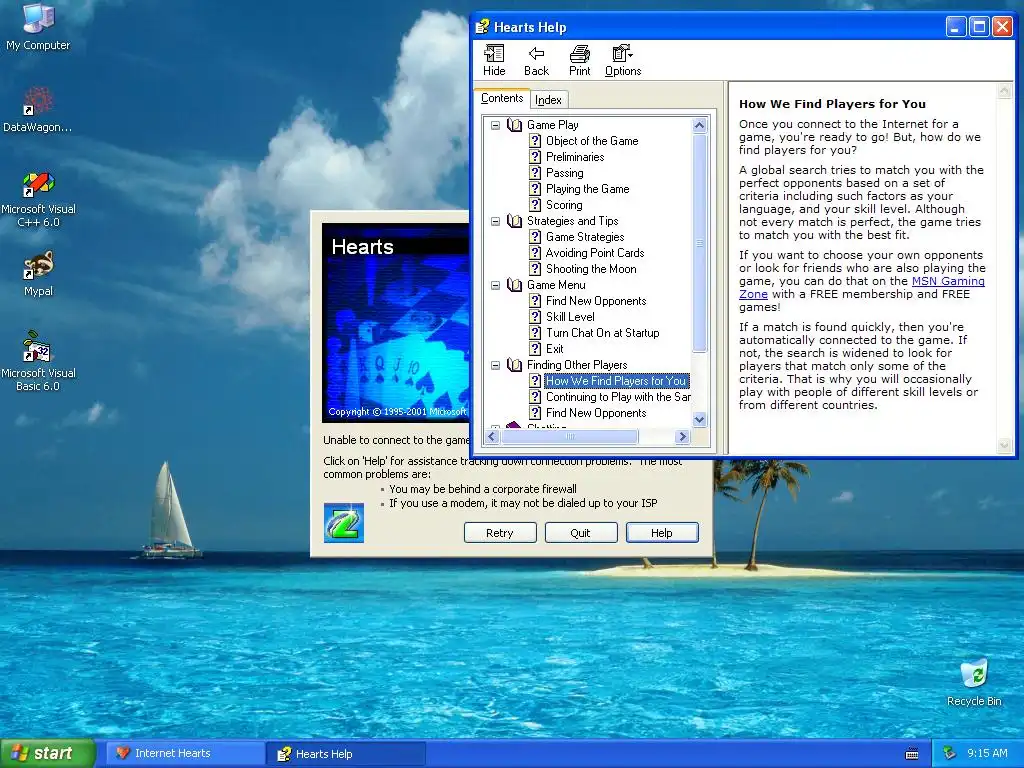The width and height of the screenshot is (1024, 768).
Task: Open the Avoiding Point Cards topic
Action: click(595, 253)
